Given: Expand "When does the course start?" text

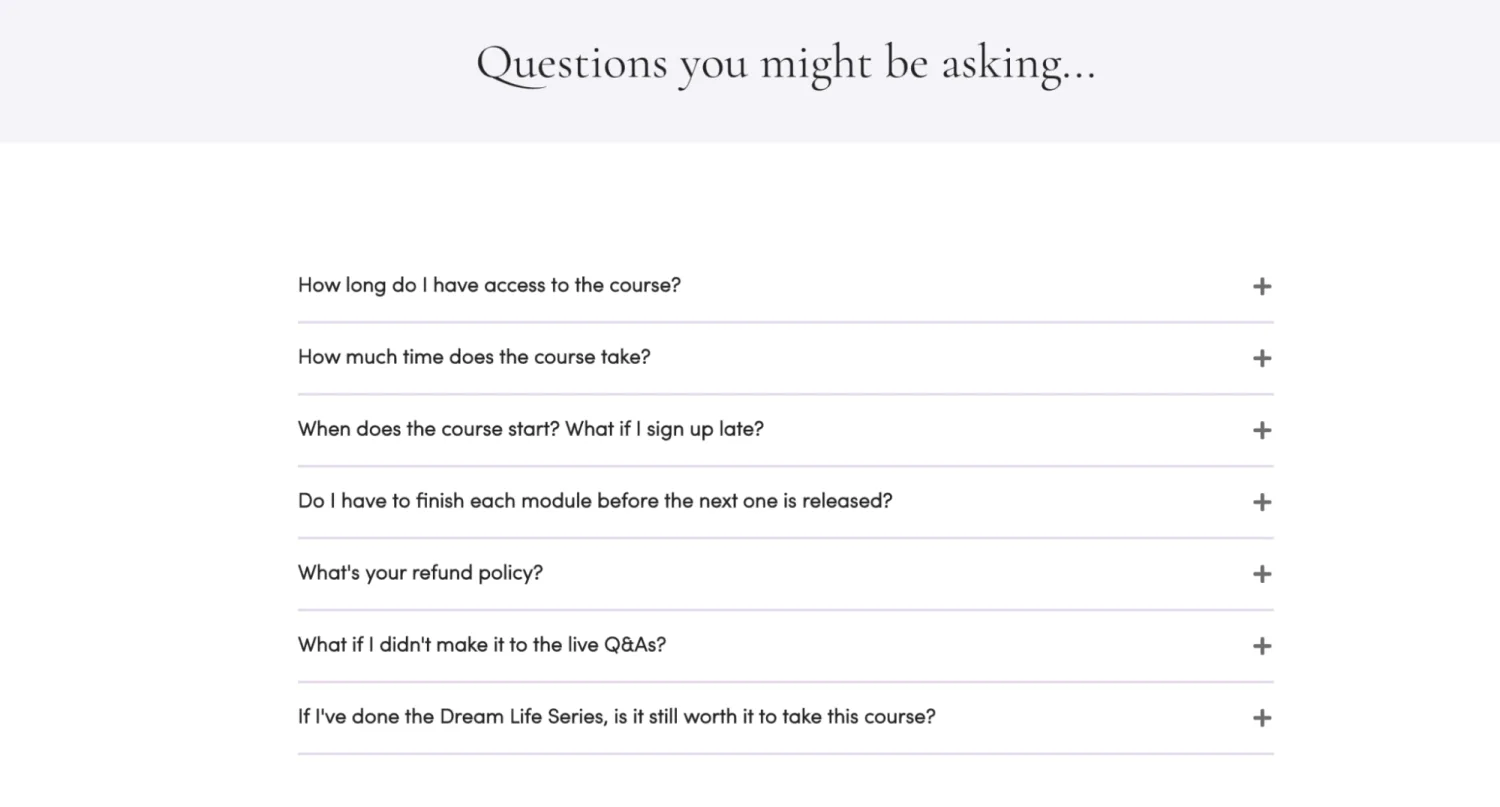Looking at the screenshot, I should [530, 429].
